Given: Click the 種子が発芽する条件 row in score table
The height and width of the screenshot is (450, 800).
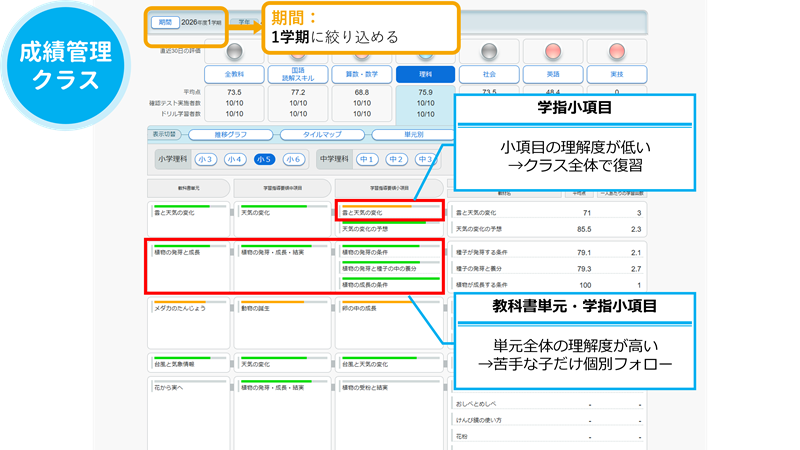Looking at the screenshot, I should click(x=547, y=253).
